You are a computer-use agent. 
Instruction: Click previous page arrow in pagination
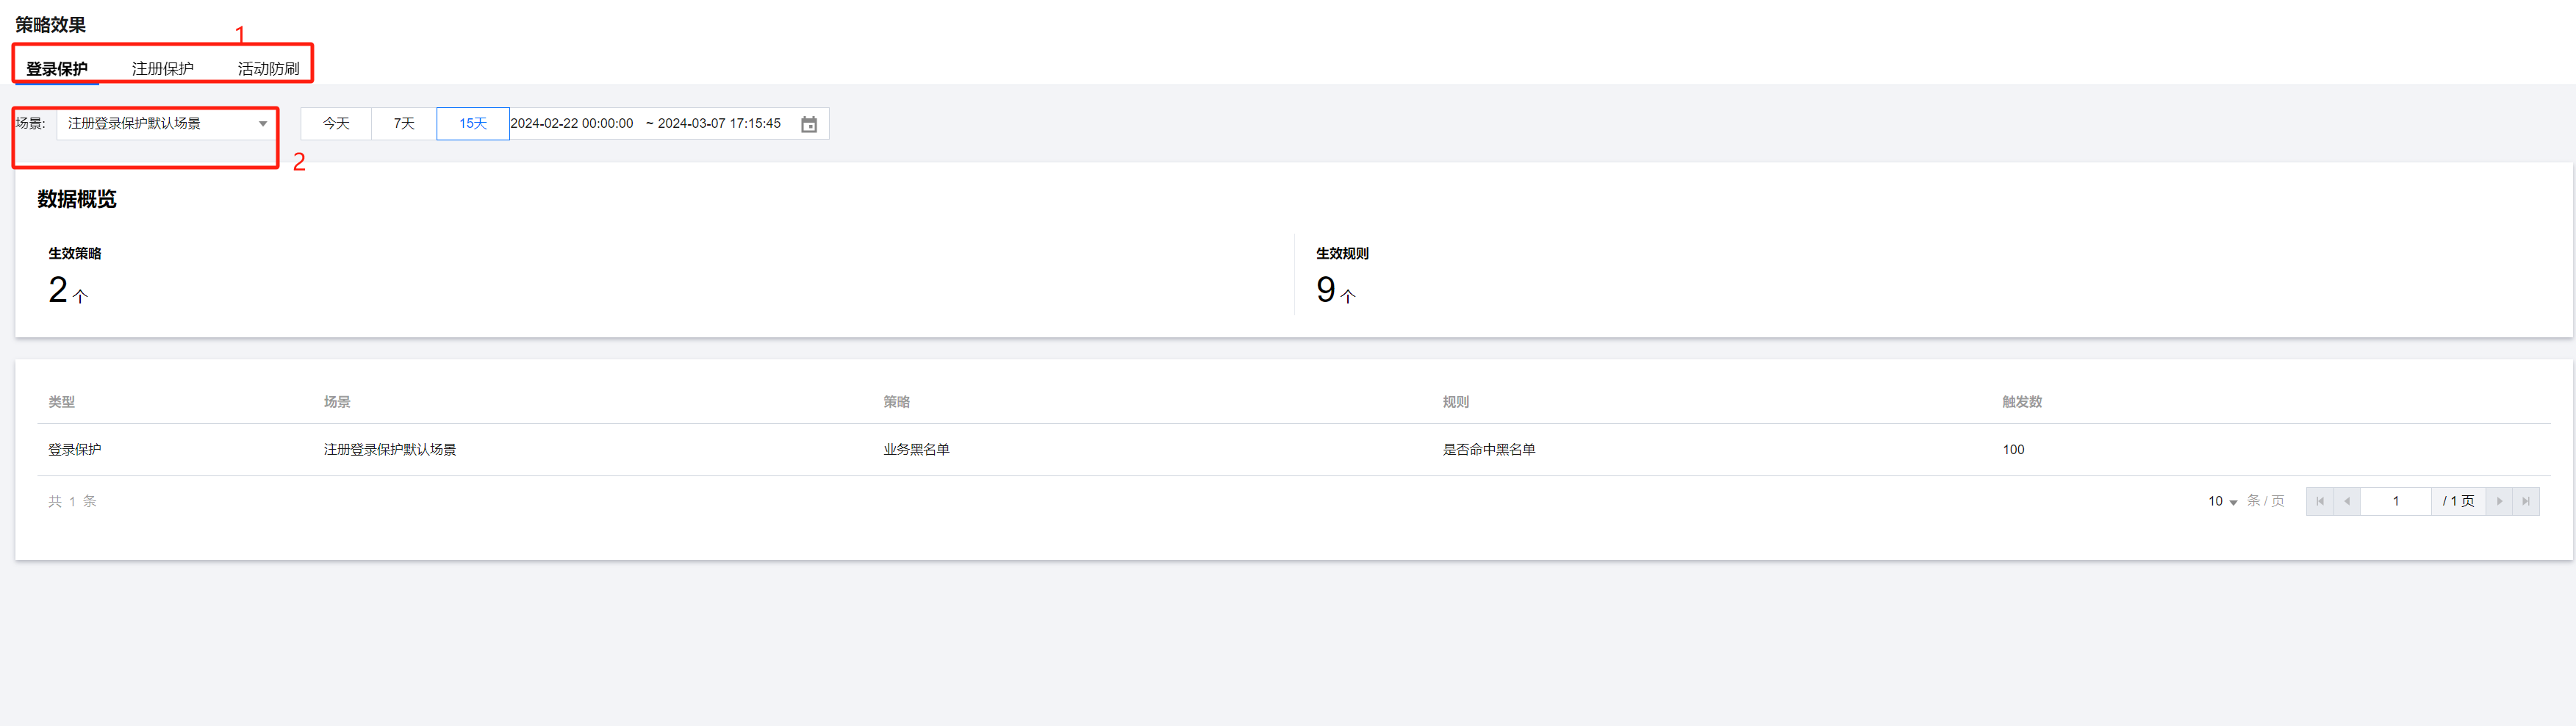point(2347,501)
